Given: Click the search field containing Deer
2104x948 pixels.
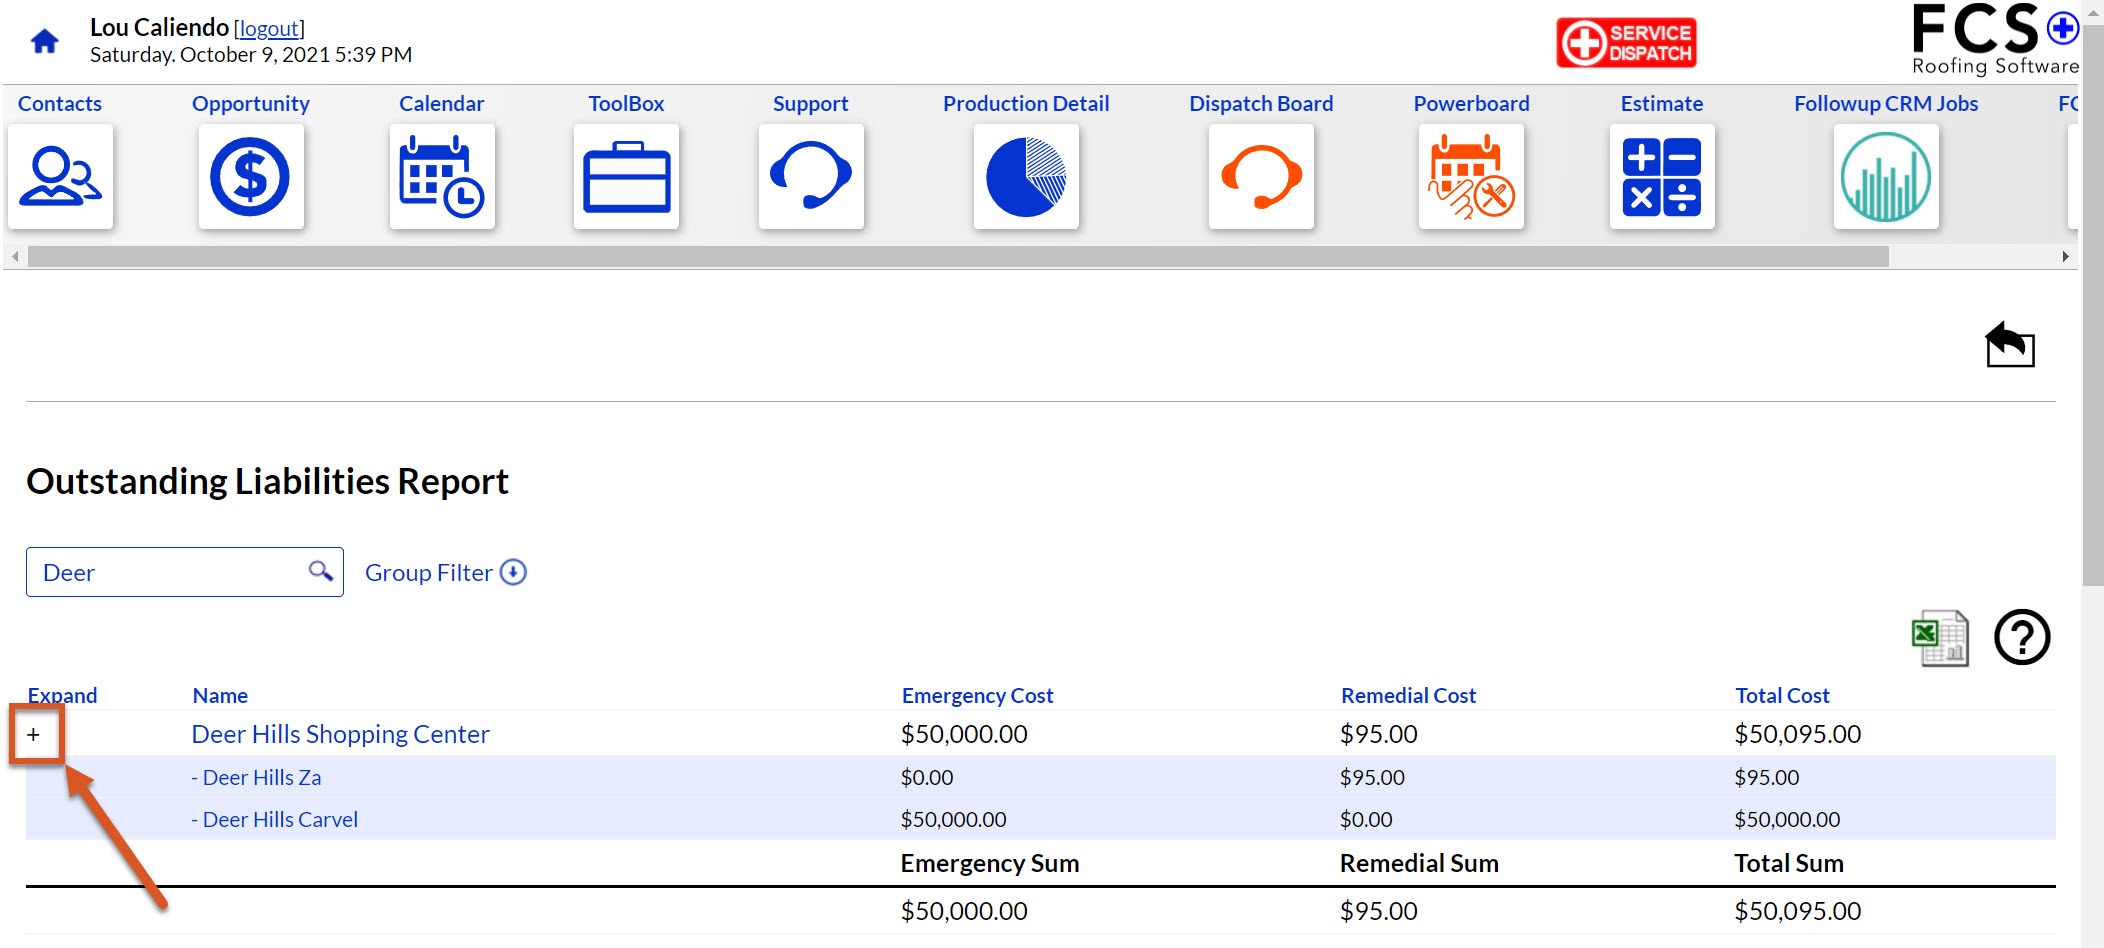Looking at the screenshot, I should (185, 572).
